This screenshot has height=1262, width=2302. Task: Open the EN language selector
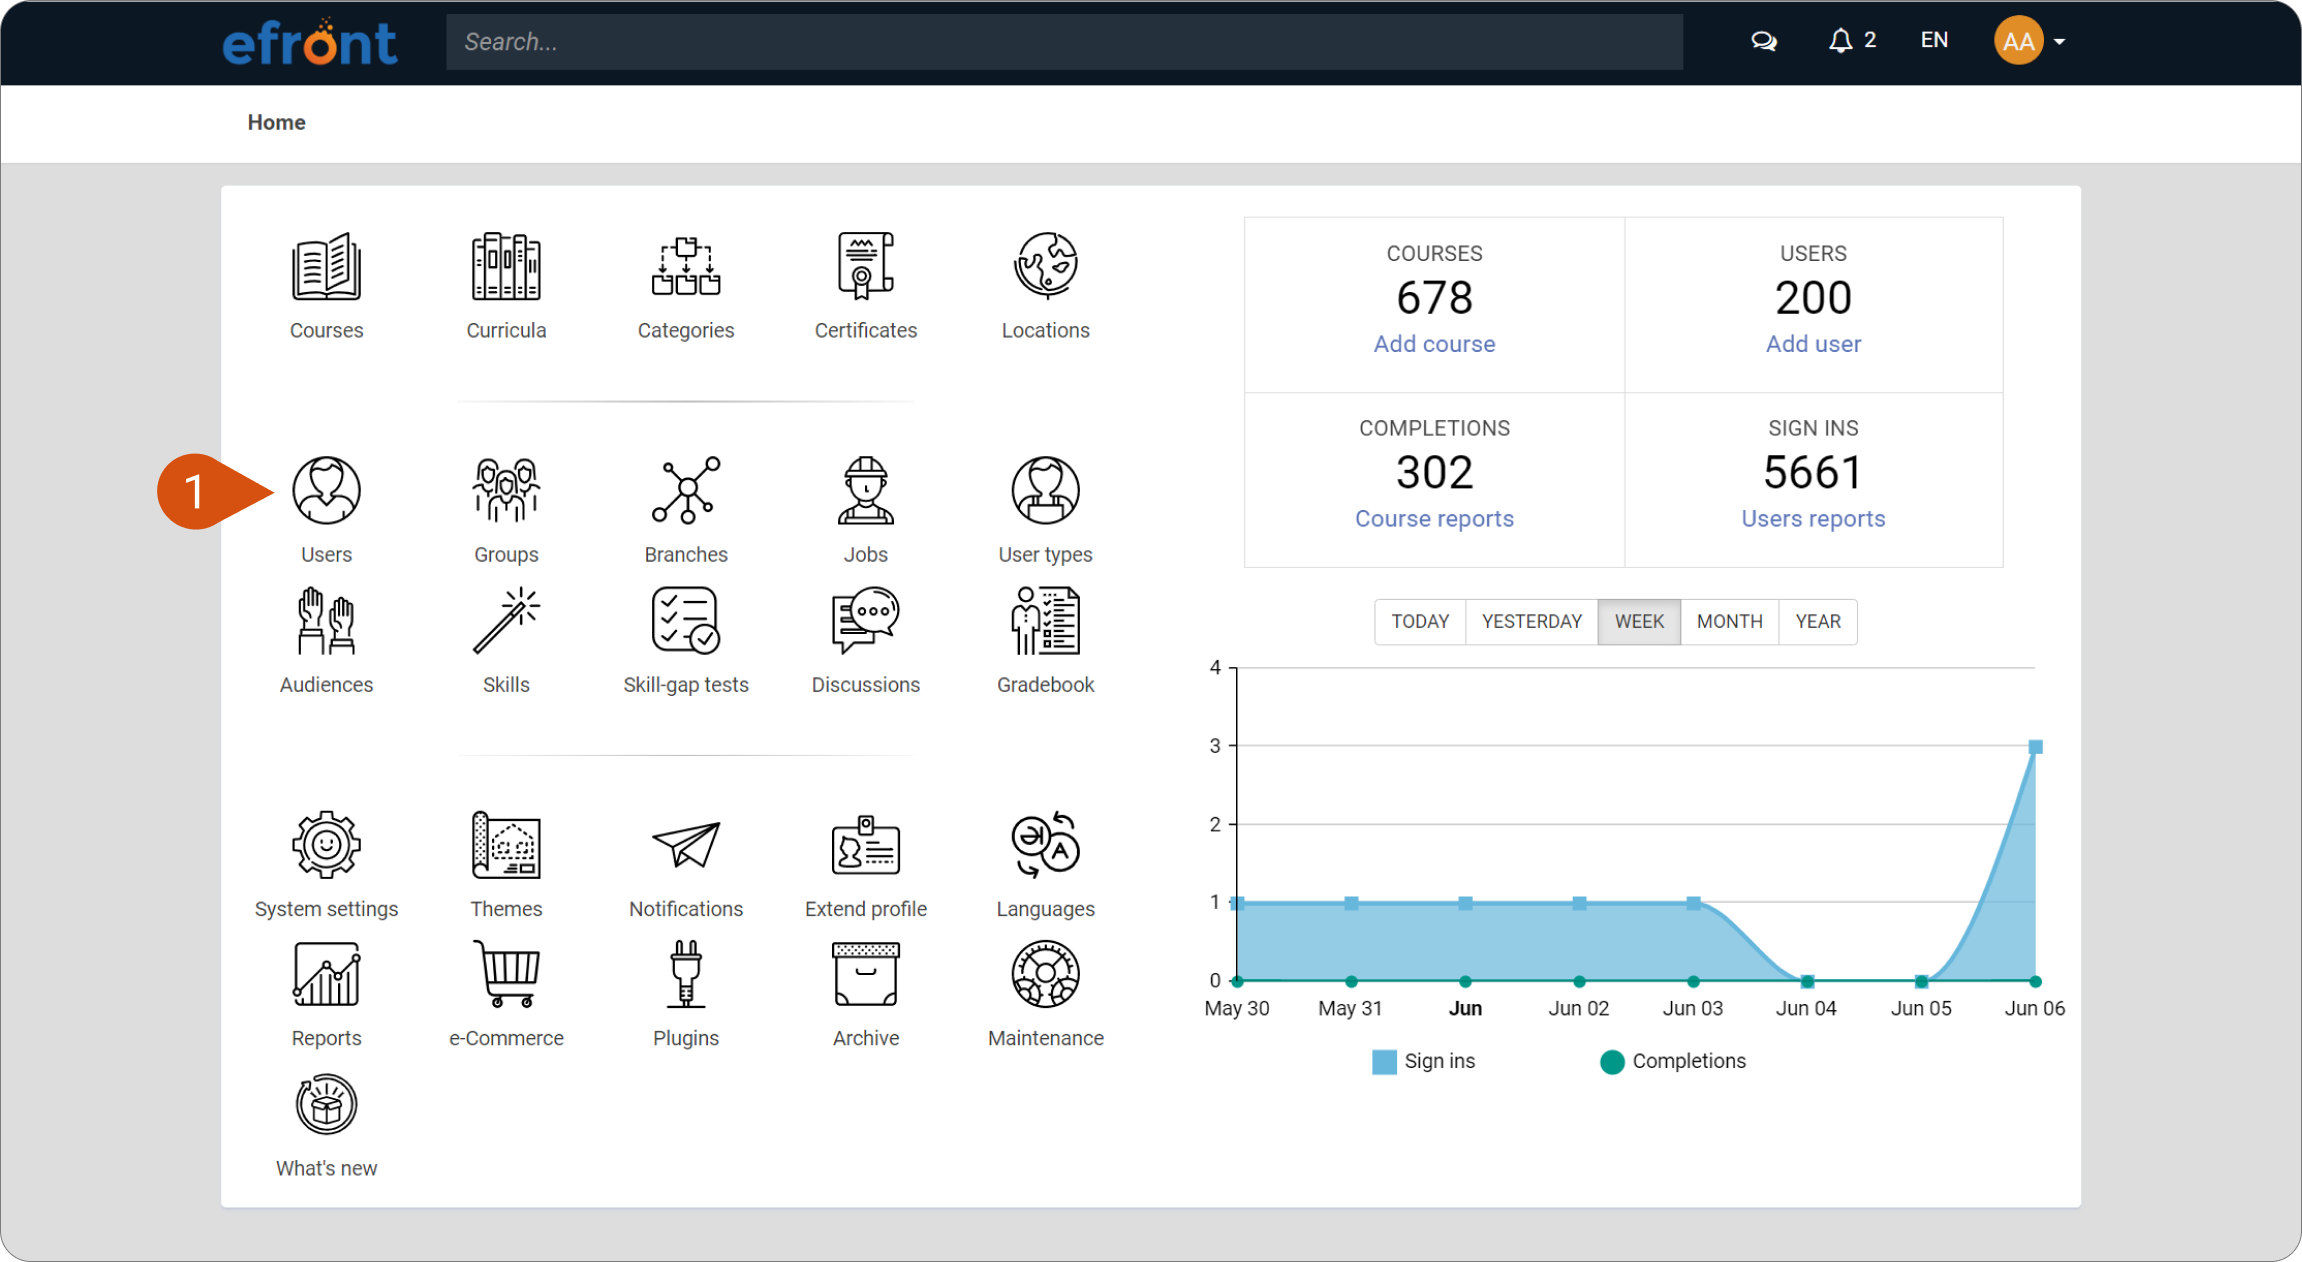tap(1934, 40)
